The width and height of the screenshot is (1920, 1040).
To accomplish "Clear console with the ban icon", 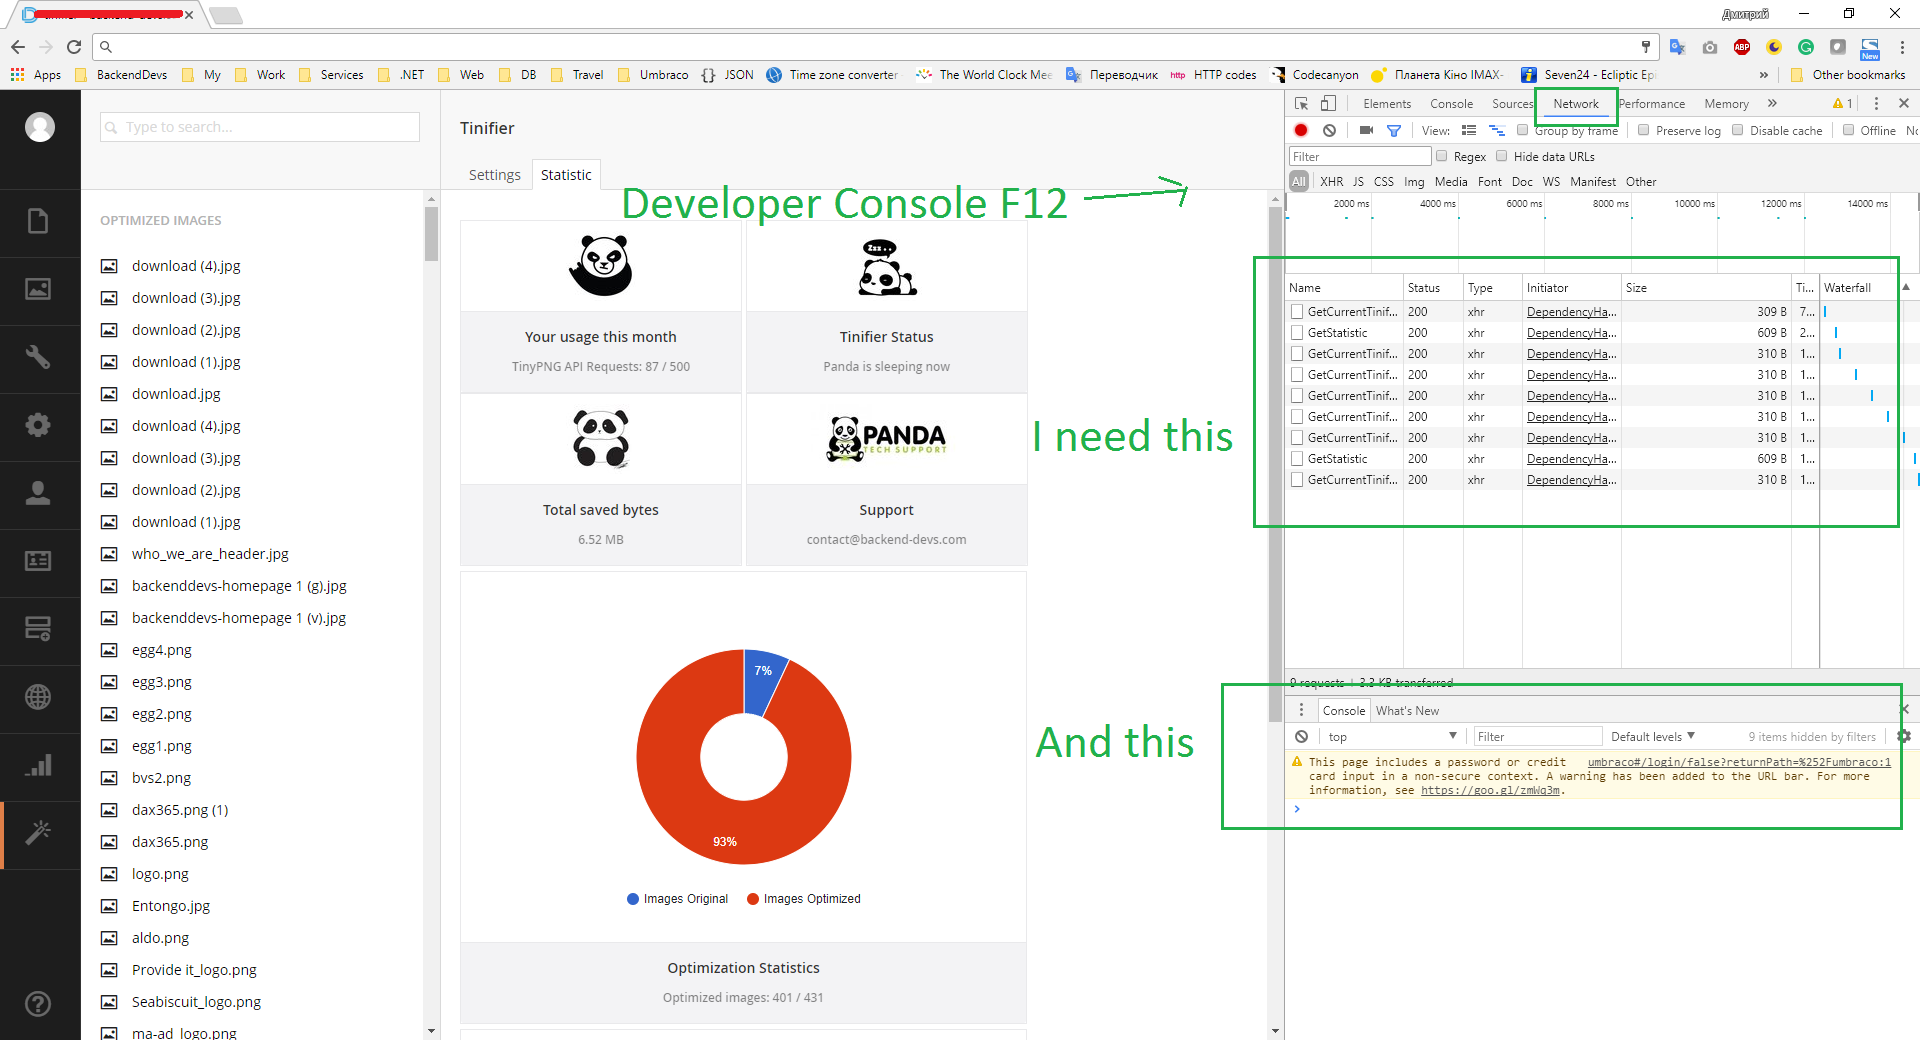I will pyautogui.click(x=1301, y=737).
